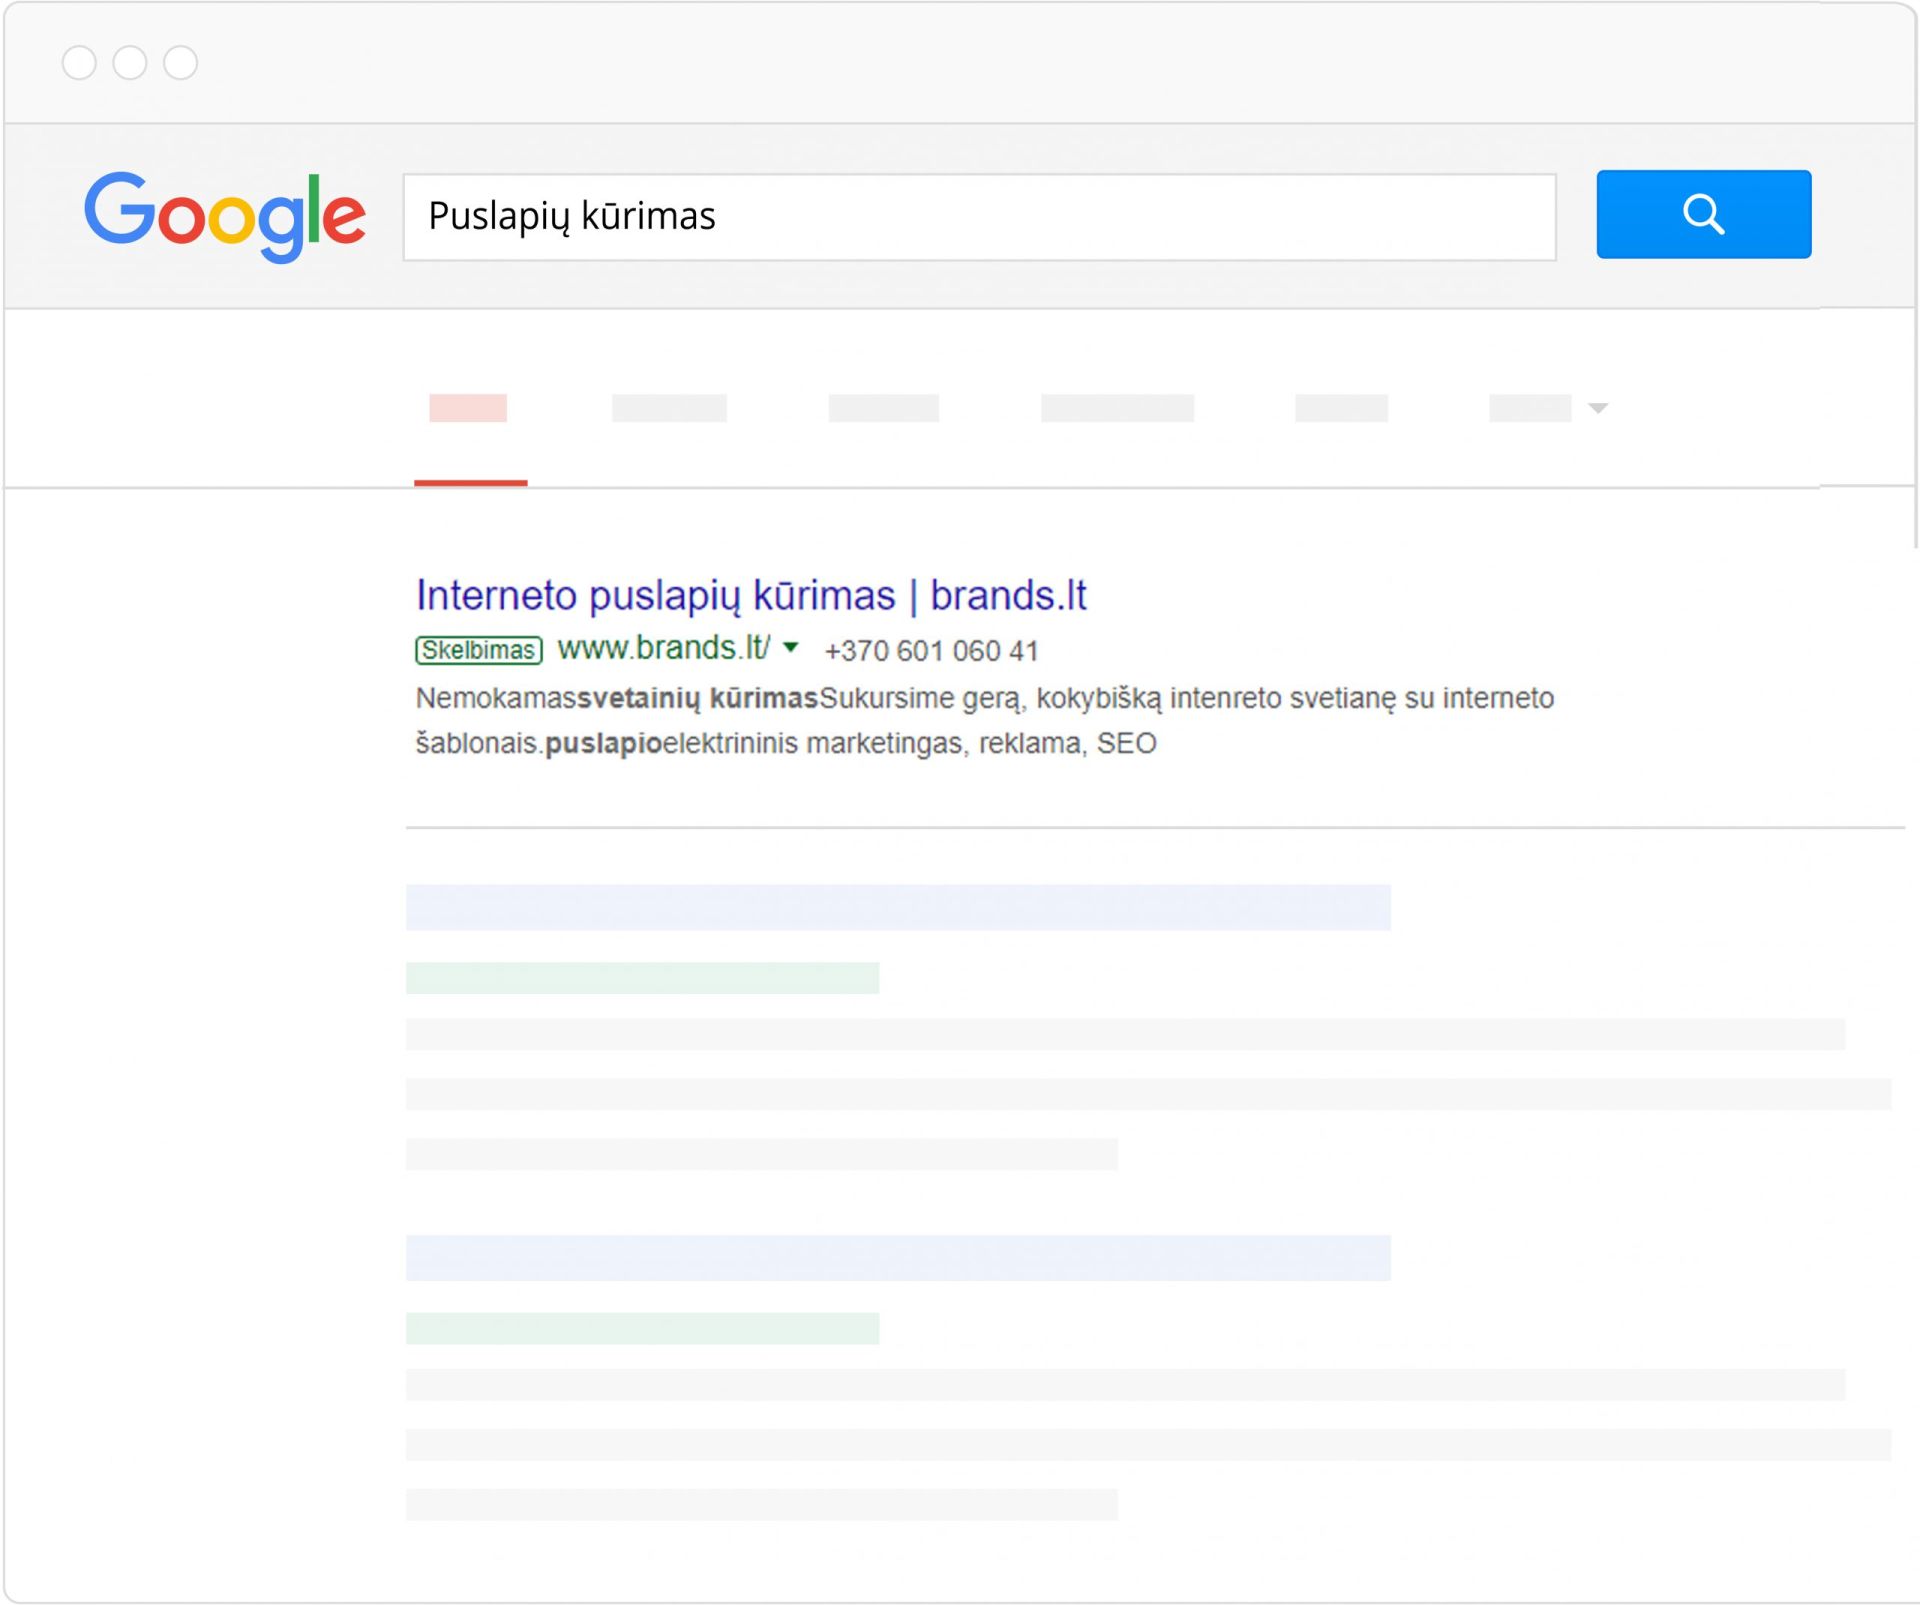This screenshot has width=1920, height=1605.
Task: Select the active red-underlined results tab
Action: pos(469,408)
